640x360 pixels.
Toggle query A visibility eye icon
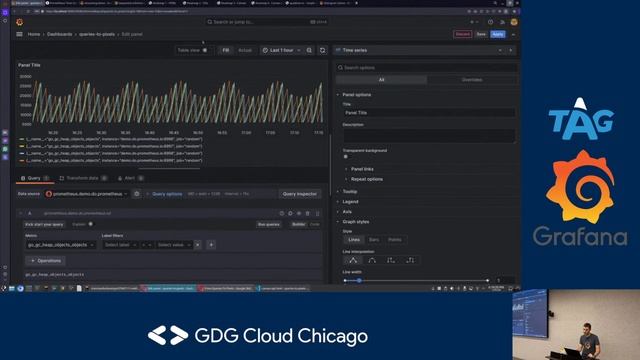pos(299,213)
